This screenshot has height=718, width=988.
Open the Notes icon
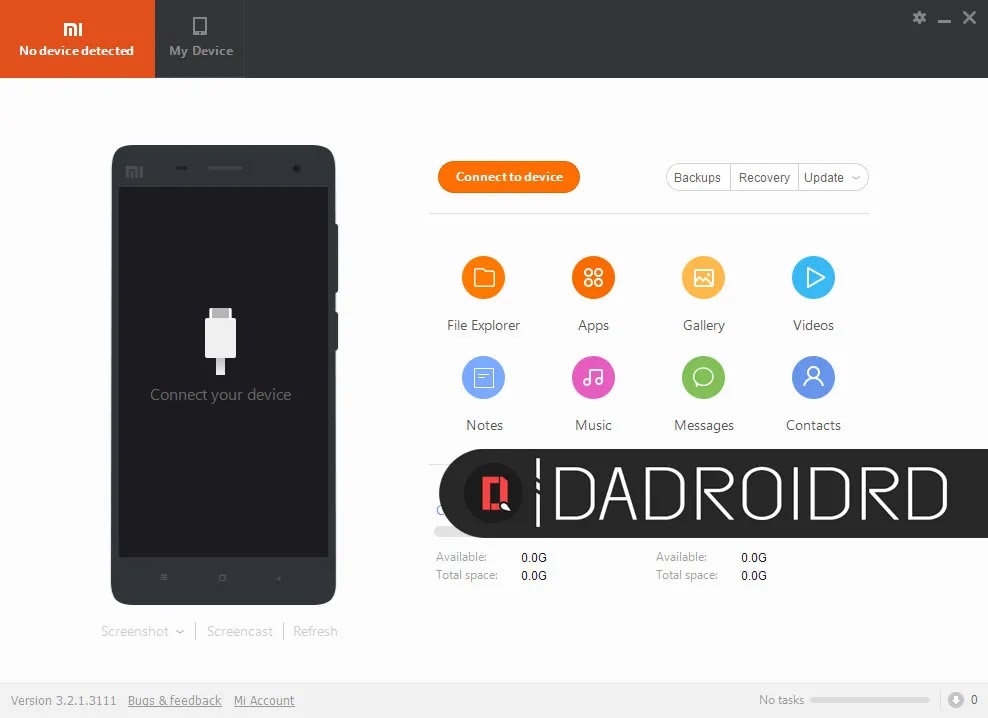coord(483,378)
